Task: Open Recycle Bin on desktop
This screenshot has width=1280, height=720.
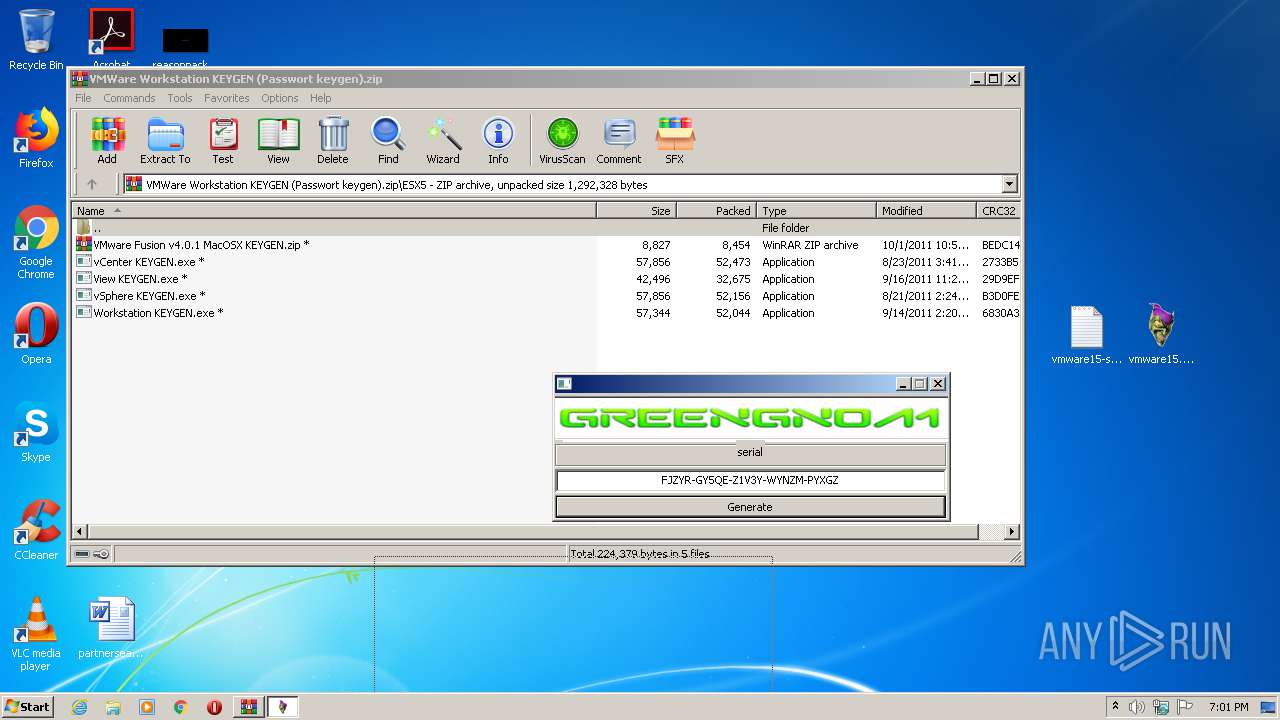Action: (36, 40)
